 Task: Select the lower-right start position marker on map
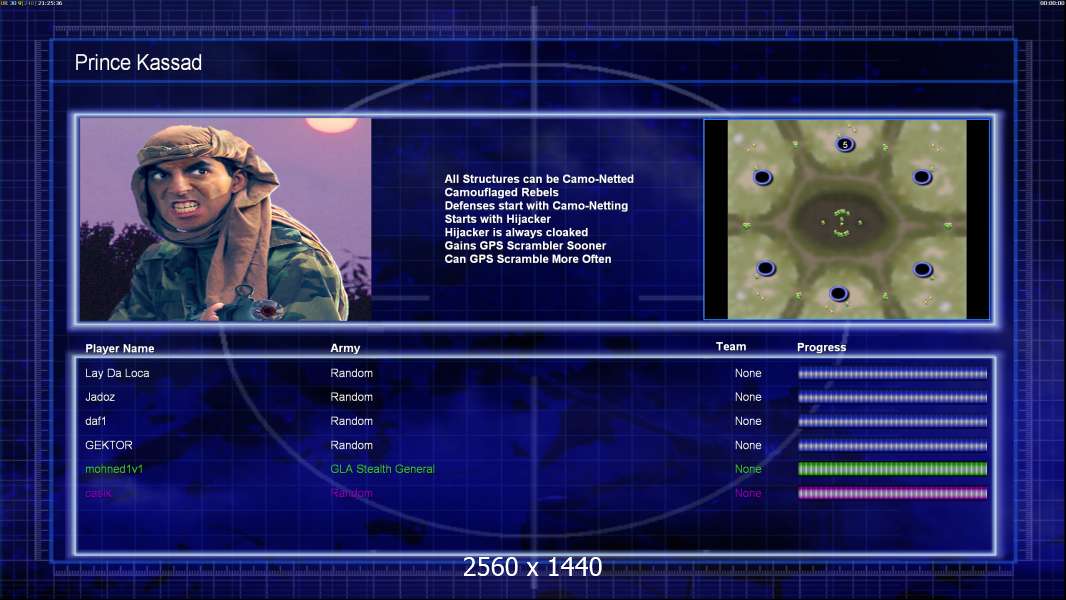point(923,269)
